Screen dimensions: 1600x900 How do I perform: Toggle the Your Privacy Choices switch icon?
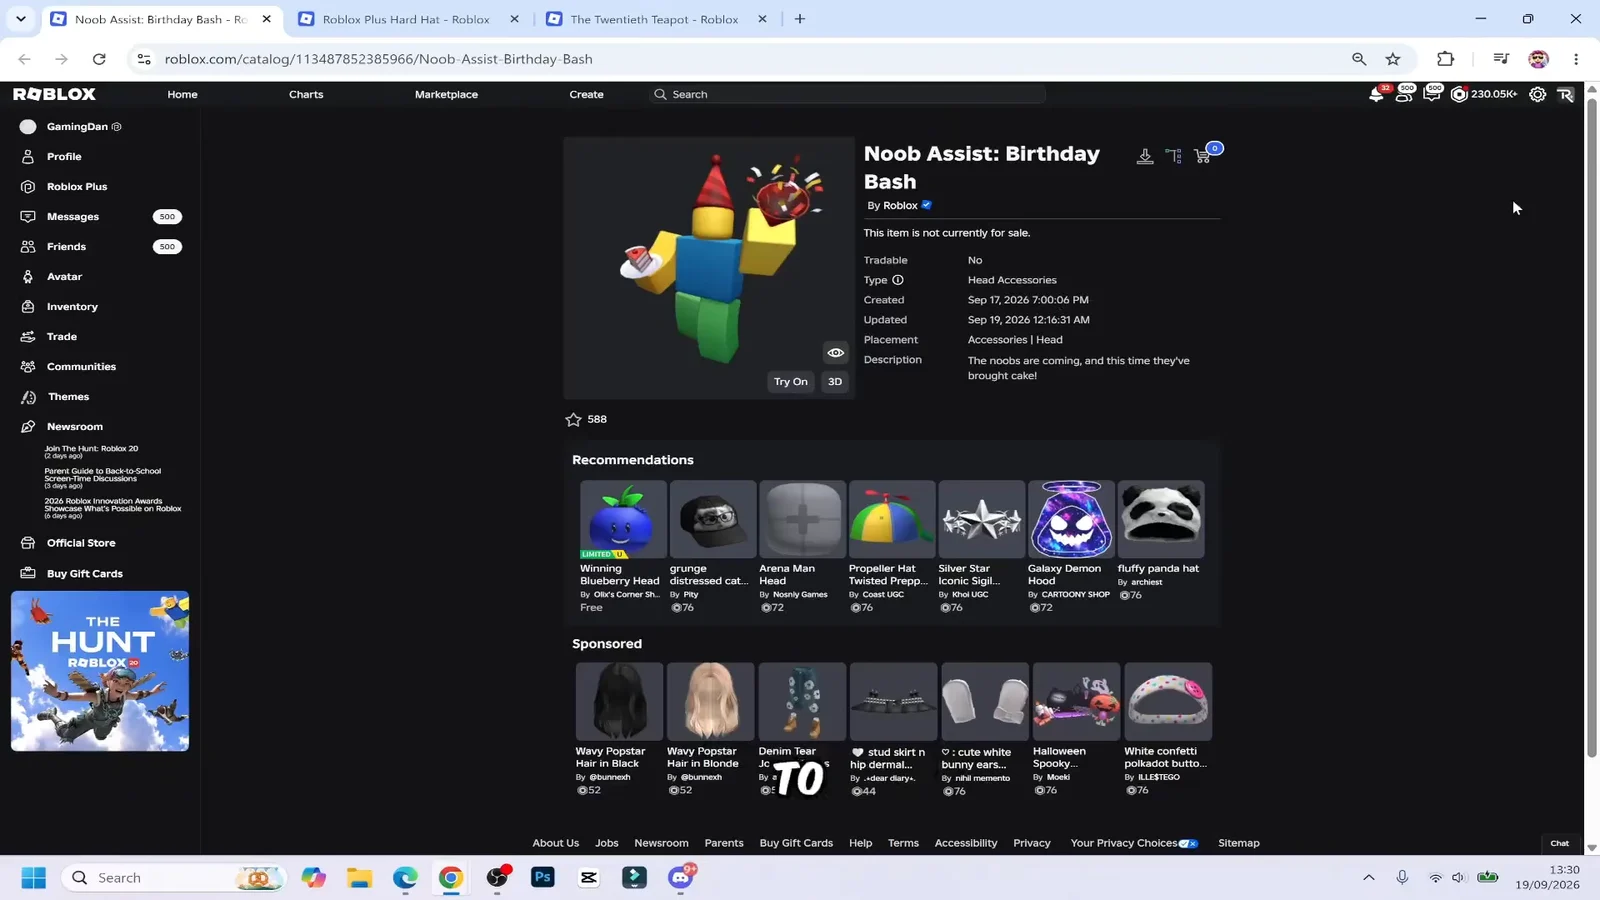coord(1188,843)
